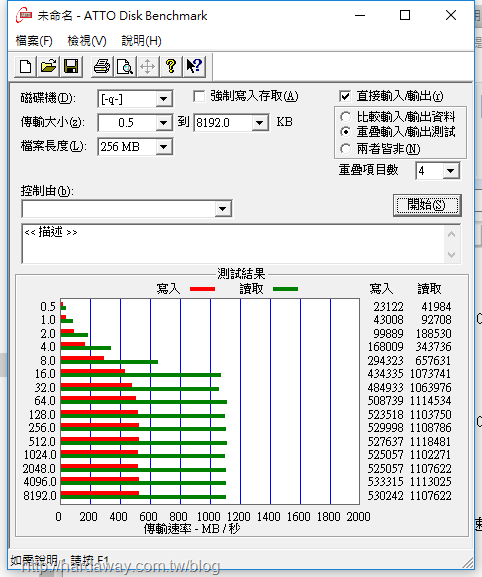The height and width of the screenshot is (577, 482).
Task: Open print preview toolbar icon
Action: 125,67
